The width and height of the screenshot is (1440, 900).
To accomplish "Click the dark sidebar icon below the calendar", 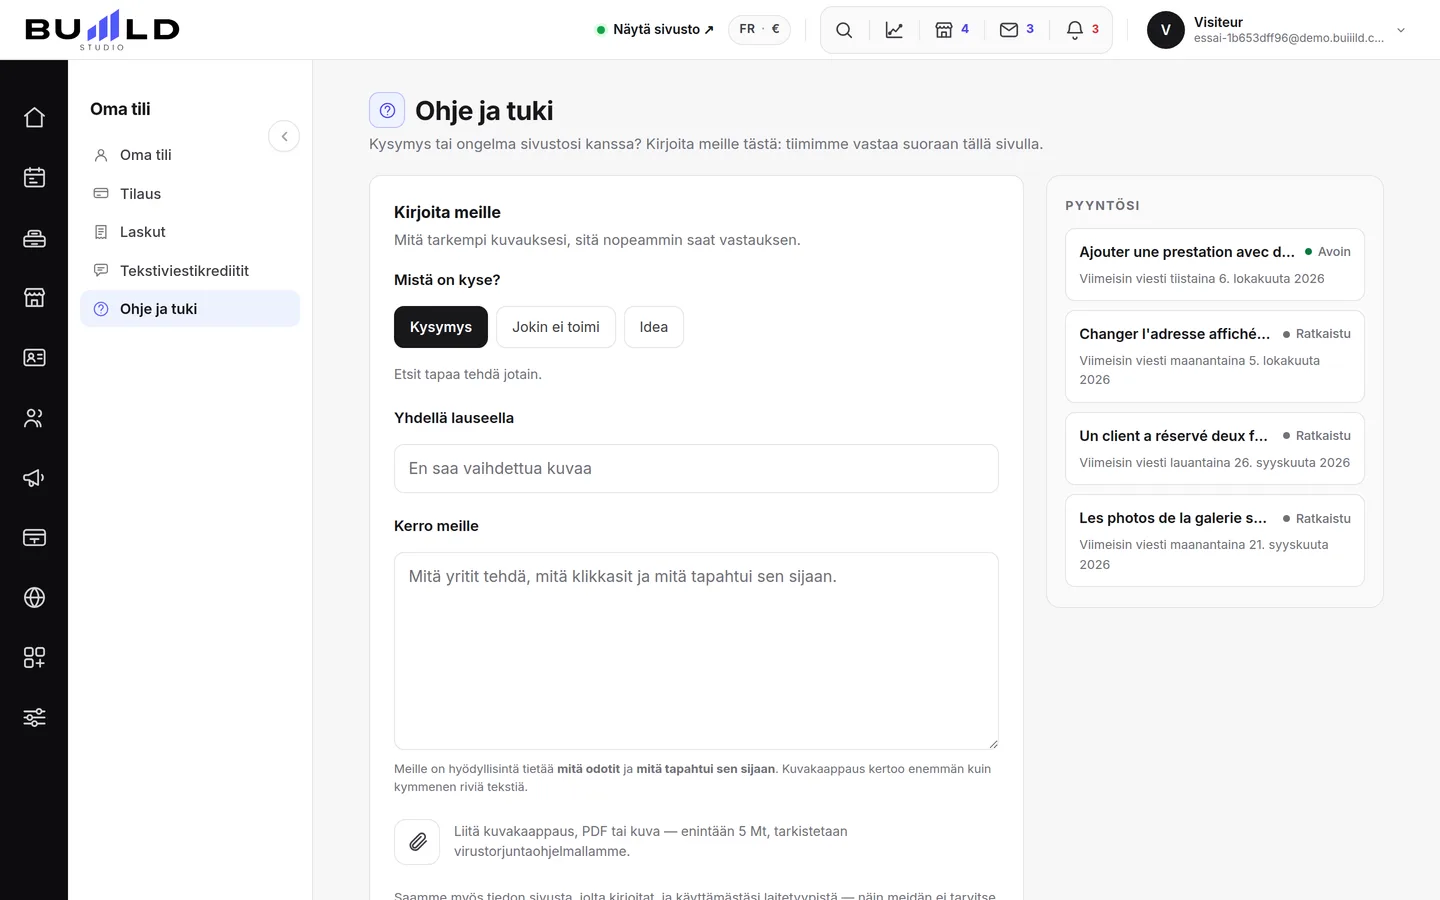I will (34, 238).
